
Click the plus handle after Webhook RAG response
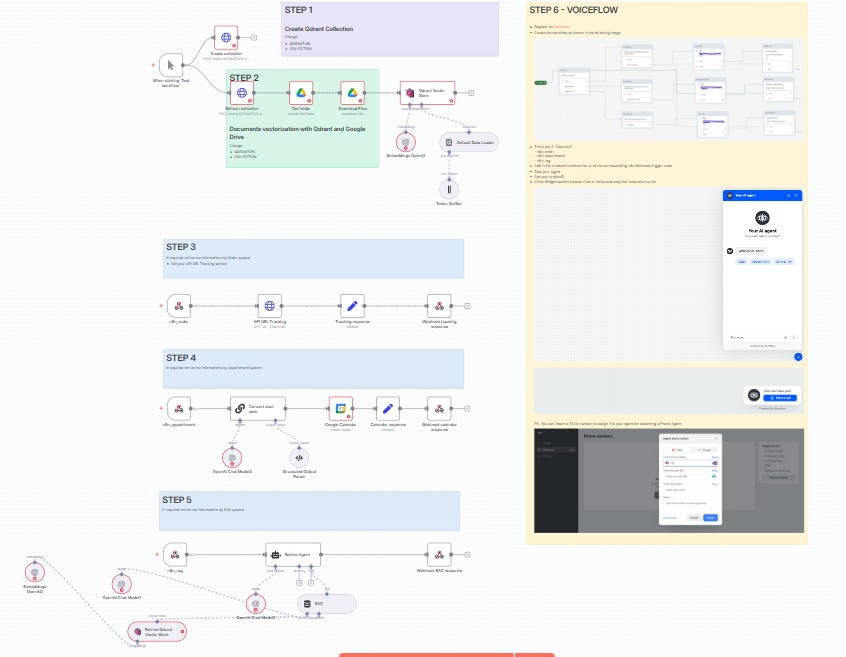point(467,554)
